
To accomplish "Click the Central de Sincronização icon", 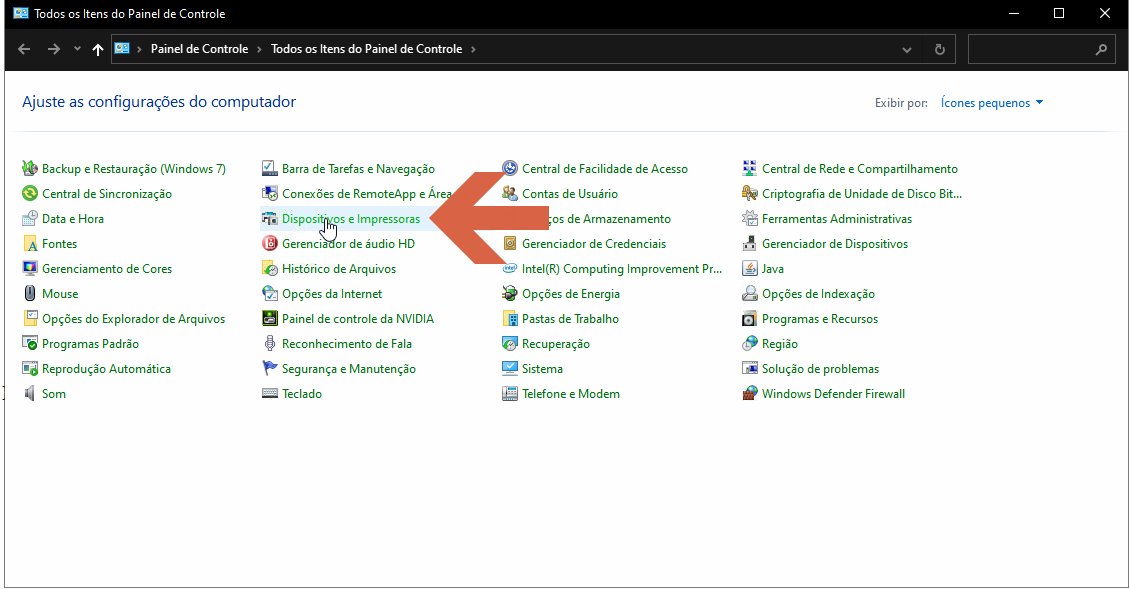I will point(30,193).
